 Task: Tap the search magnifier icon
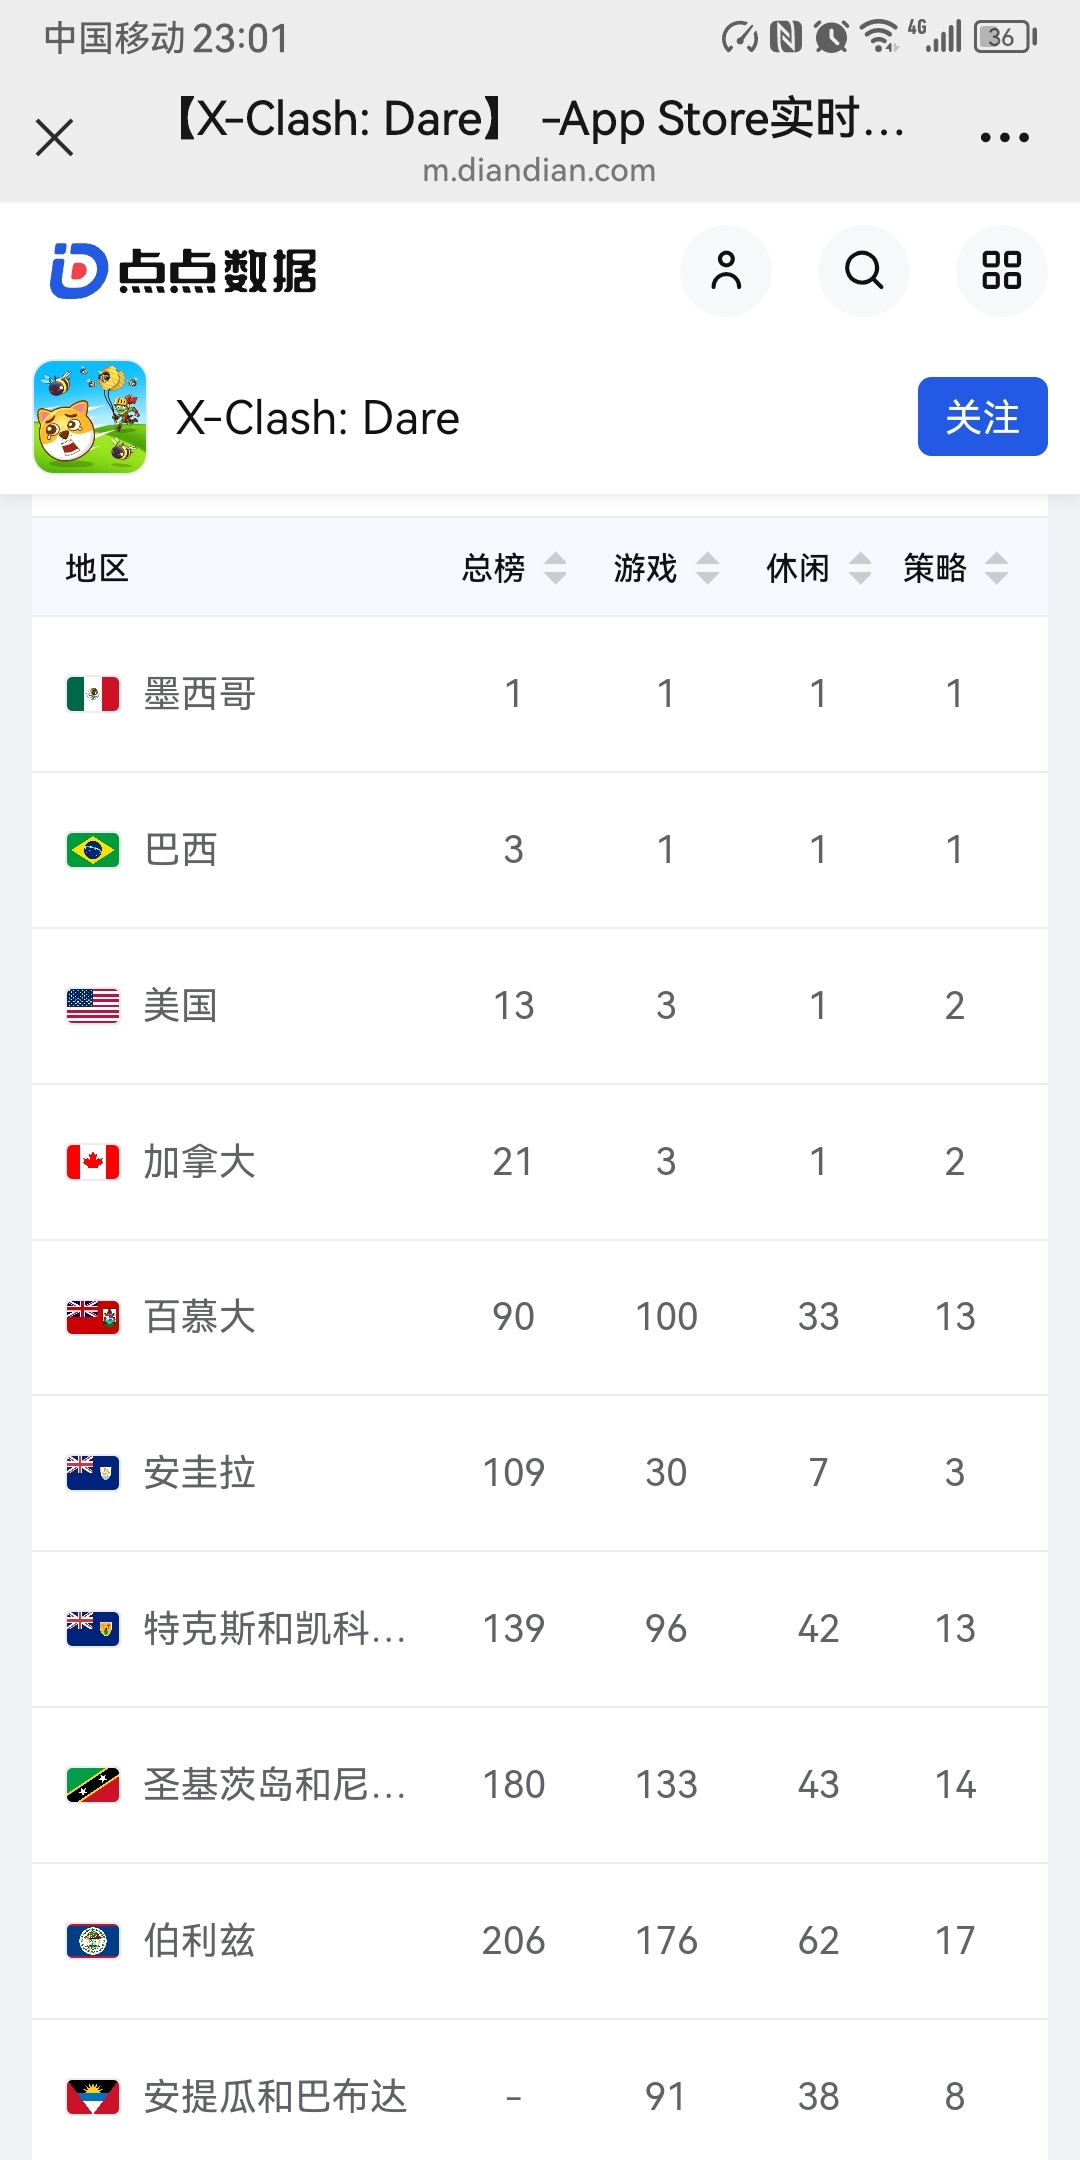[x=864, y=271]
